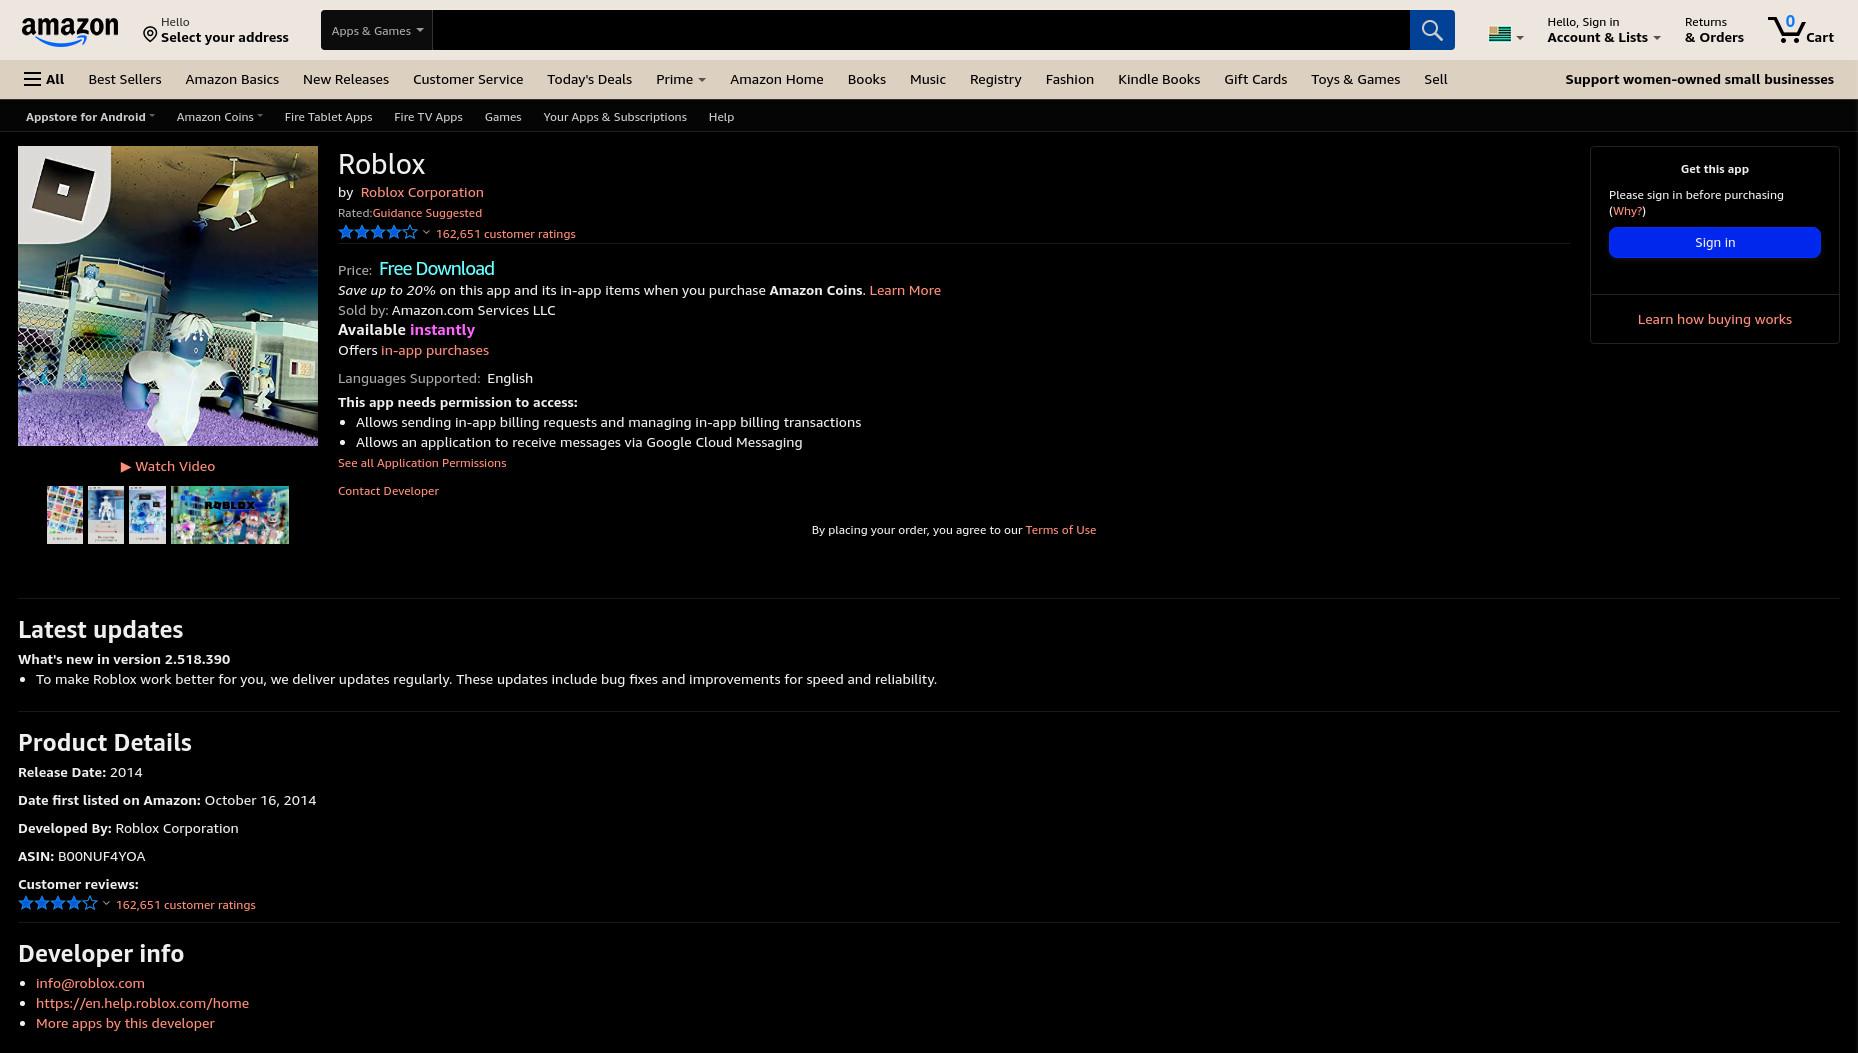Click Roblox Corporation developer link

coord(422,192)
